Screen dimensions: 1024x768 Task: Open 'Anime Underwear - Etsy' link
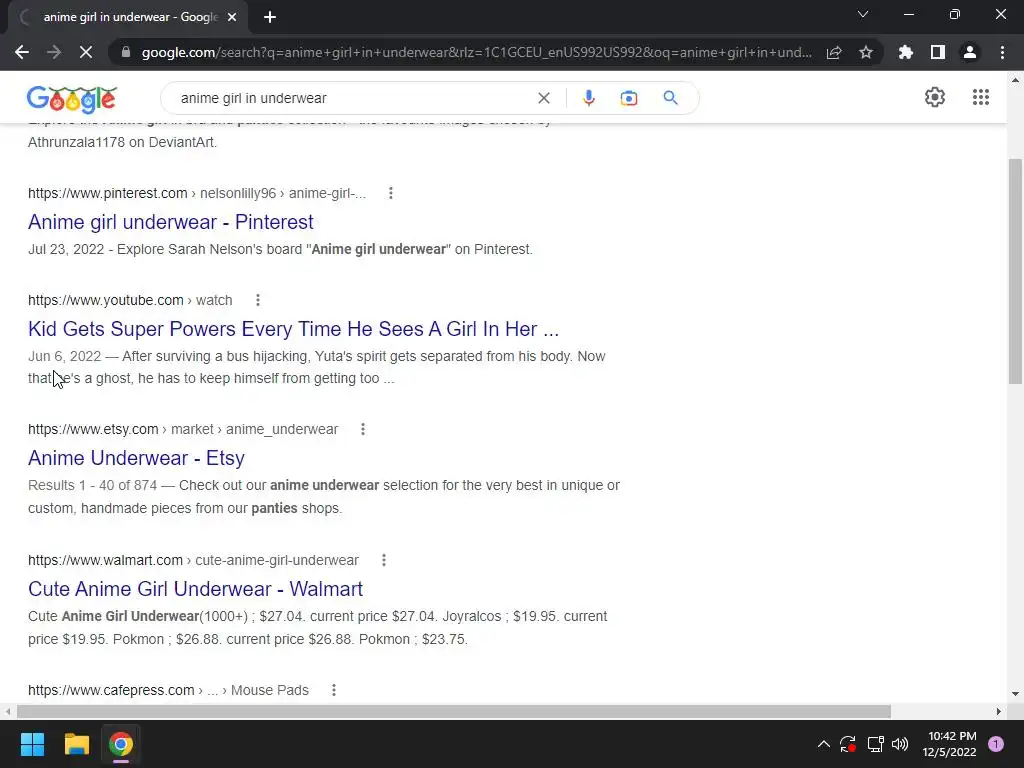click(x=136, y=458)
